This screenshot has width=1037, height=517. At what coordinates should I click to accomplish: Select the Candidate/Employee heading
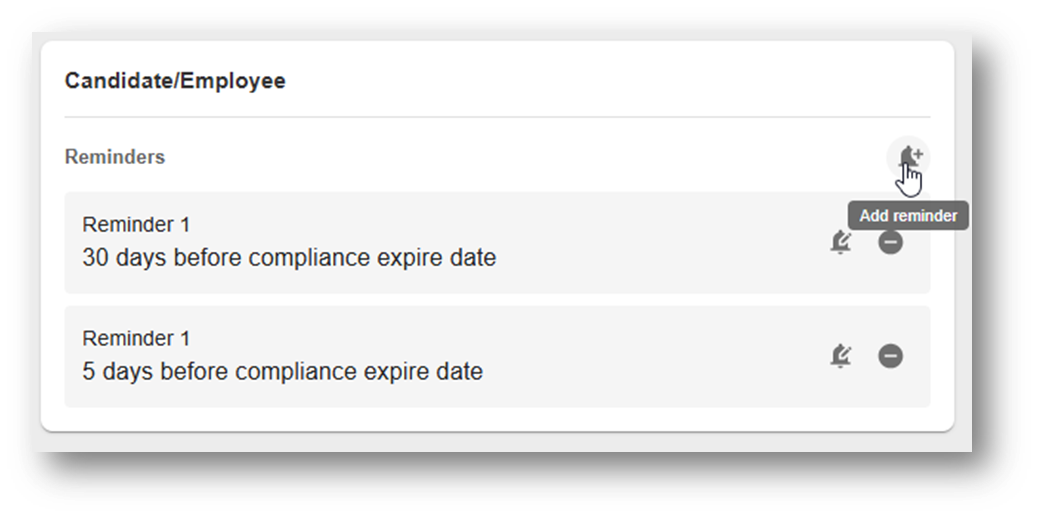click(175, 81)
